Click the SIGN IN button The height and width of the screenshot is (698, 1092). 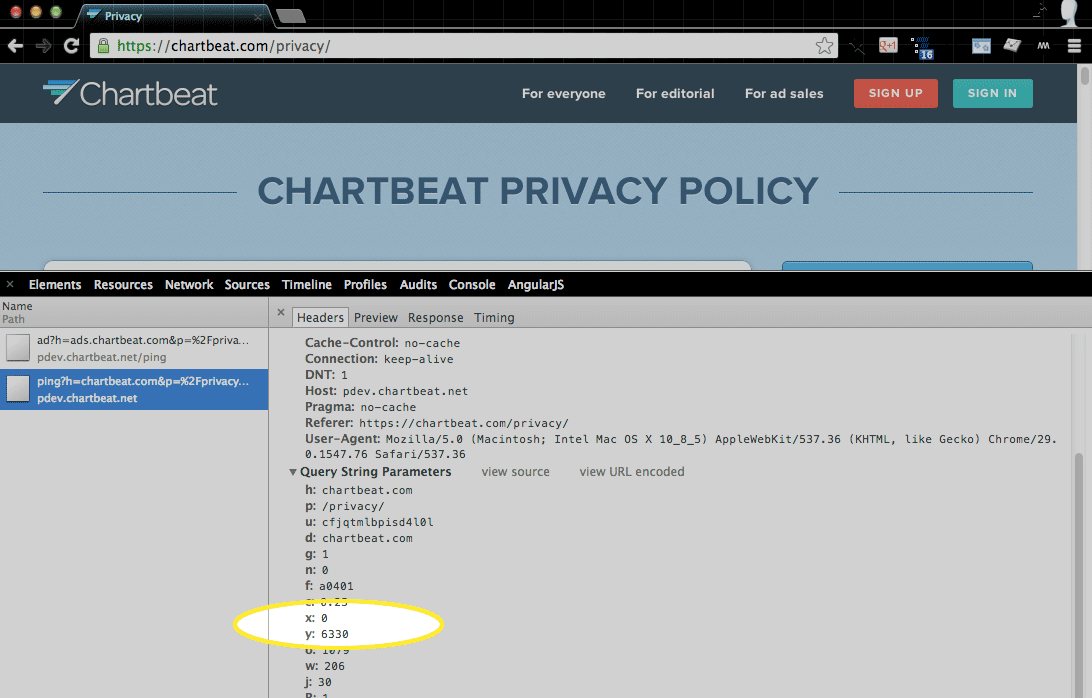[992, 93]
